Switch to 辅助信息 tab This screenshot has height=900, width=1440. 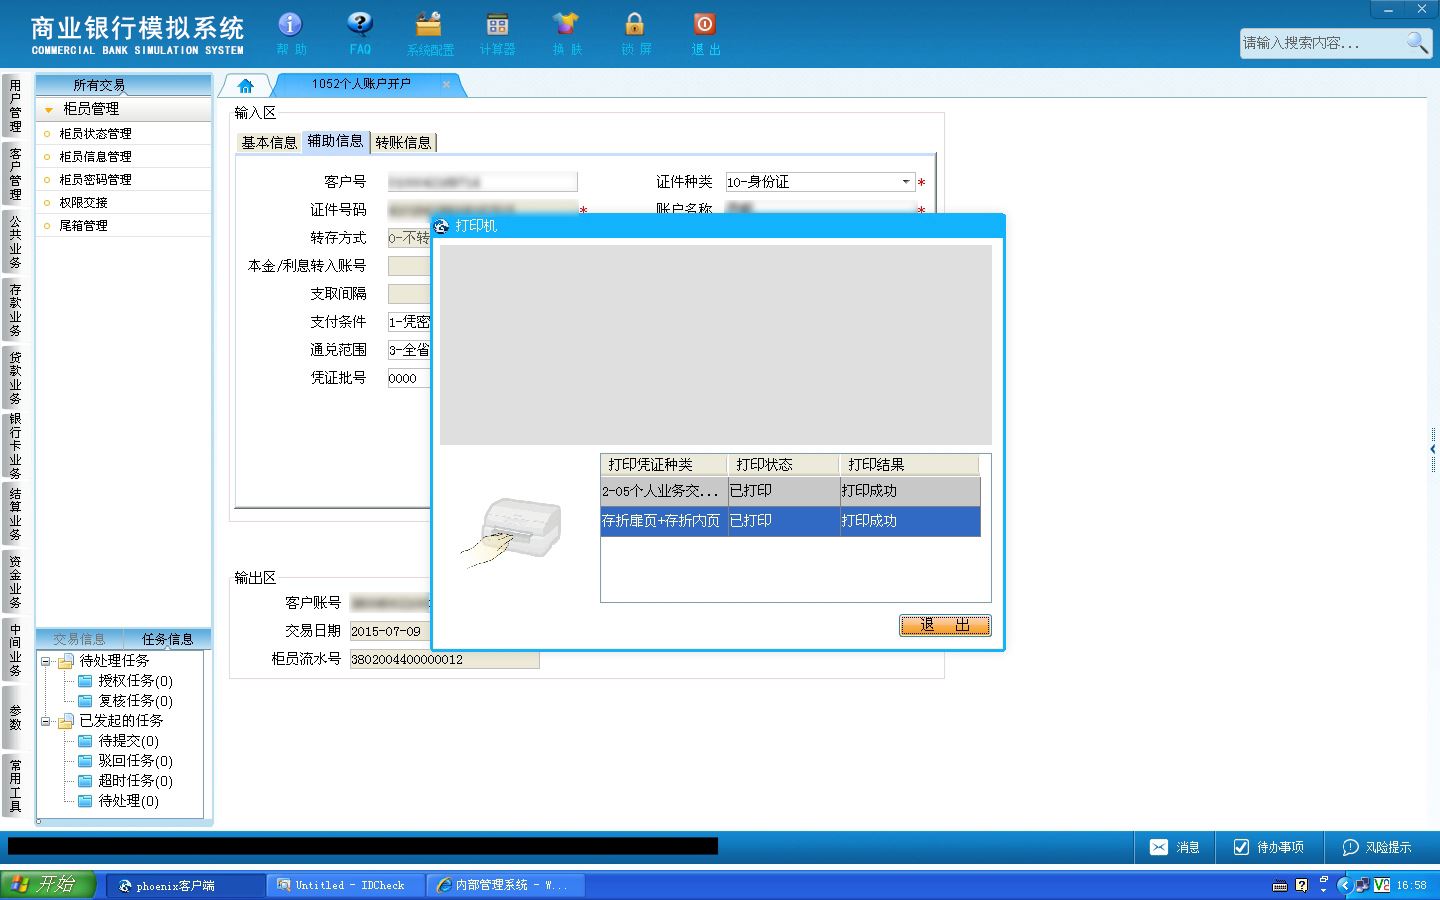tap(335, 141)
